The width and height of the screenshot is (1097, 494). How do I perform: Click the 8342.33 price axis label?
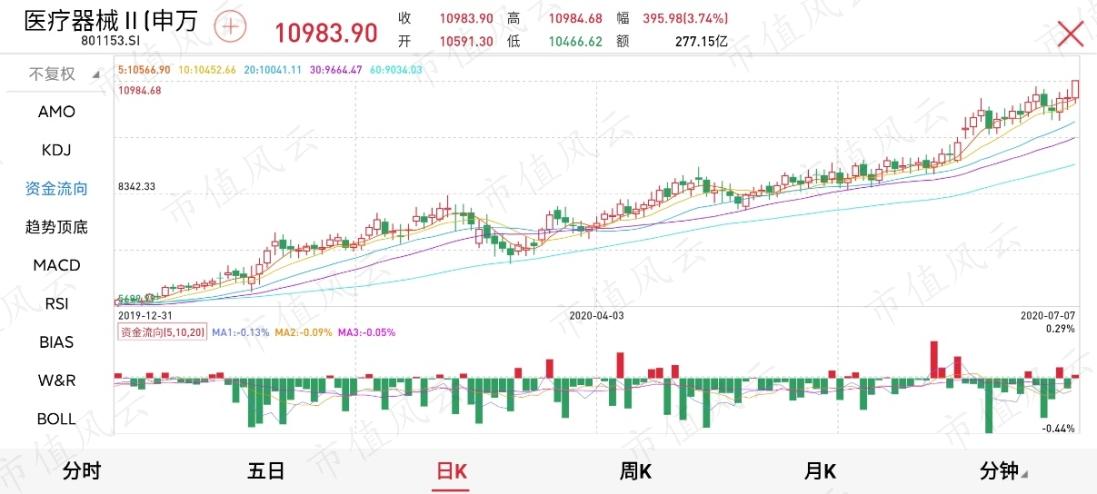136,187
